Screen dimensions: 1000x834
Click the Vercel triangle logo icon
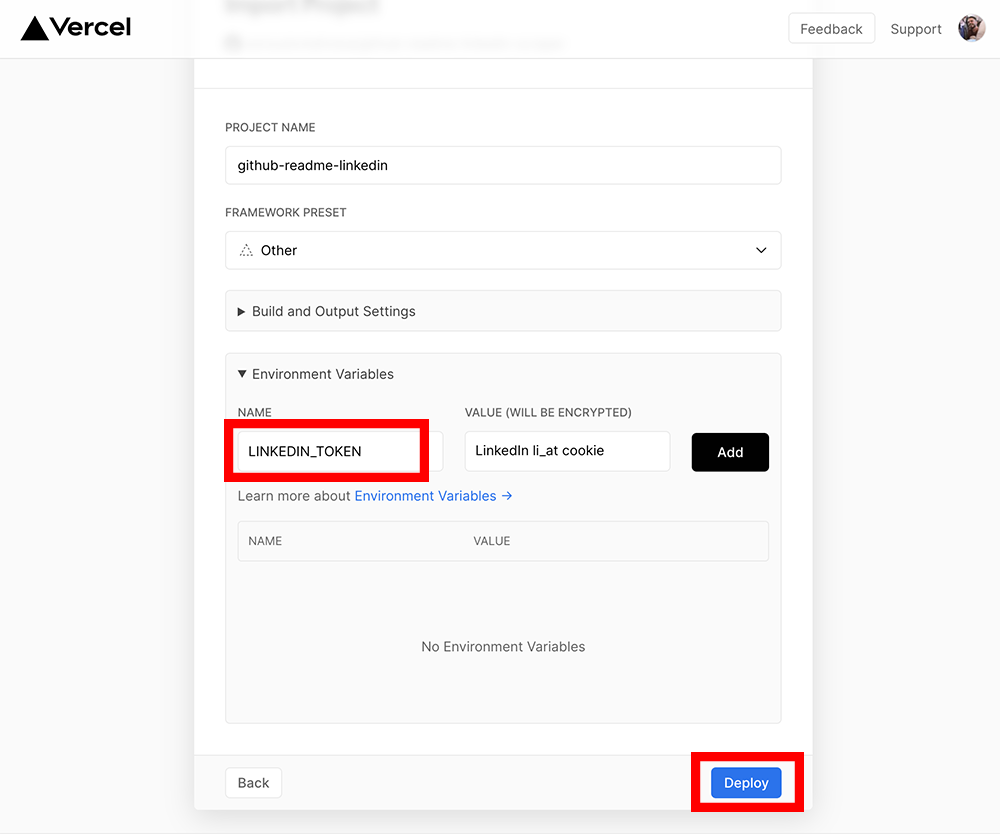34,28
